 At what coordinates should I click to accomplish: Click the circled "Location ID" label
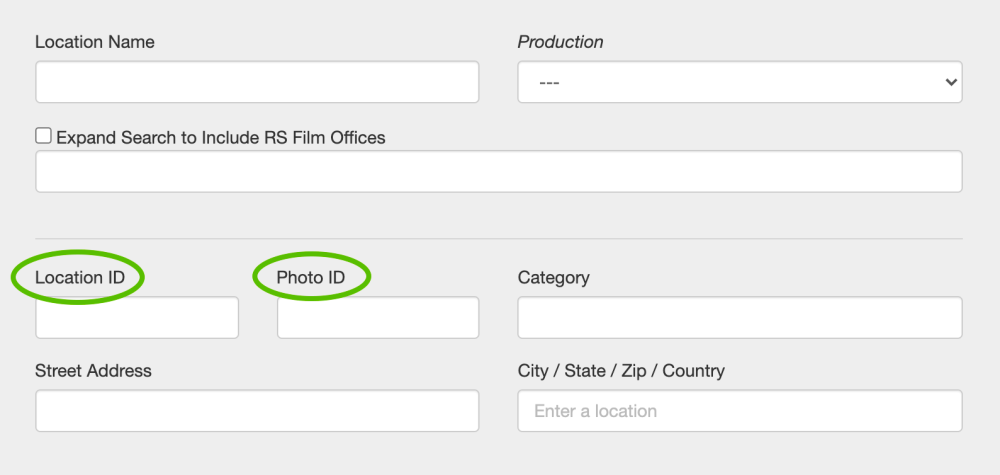80,277
